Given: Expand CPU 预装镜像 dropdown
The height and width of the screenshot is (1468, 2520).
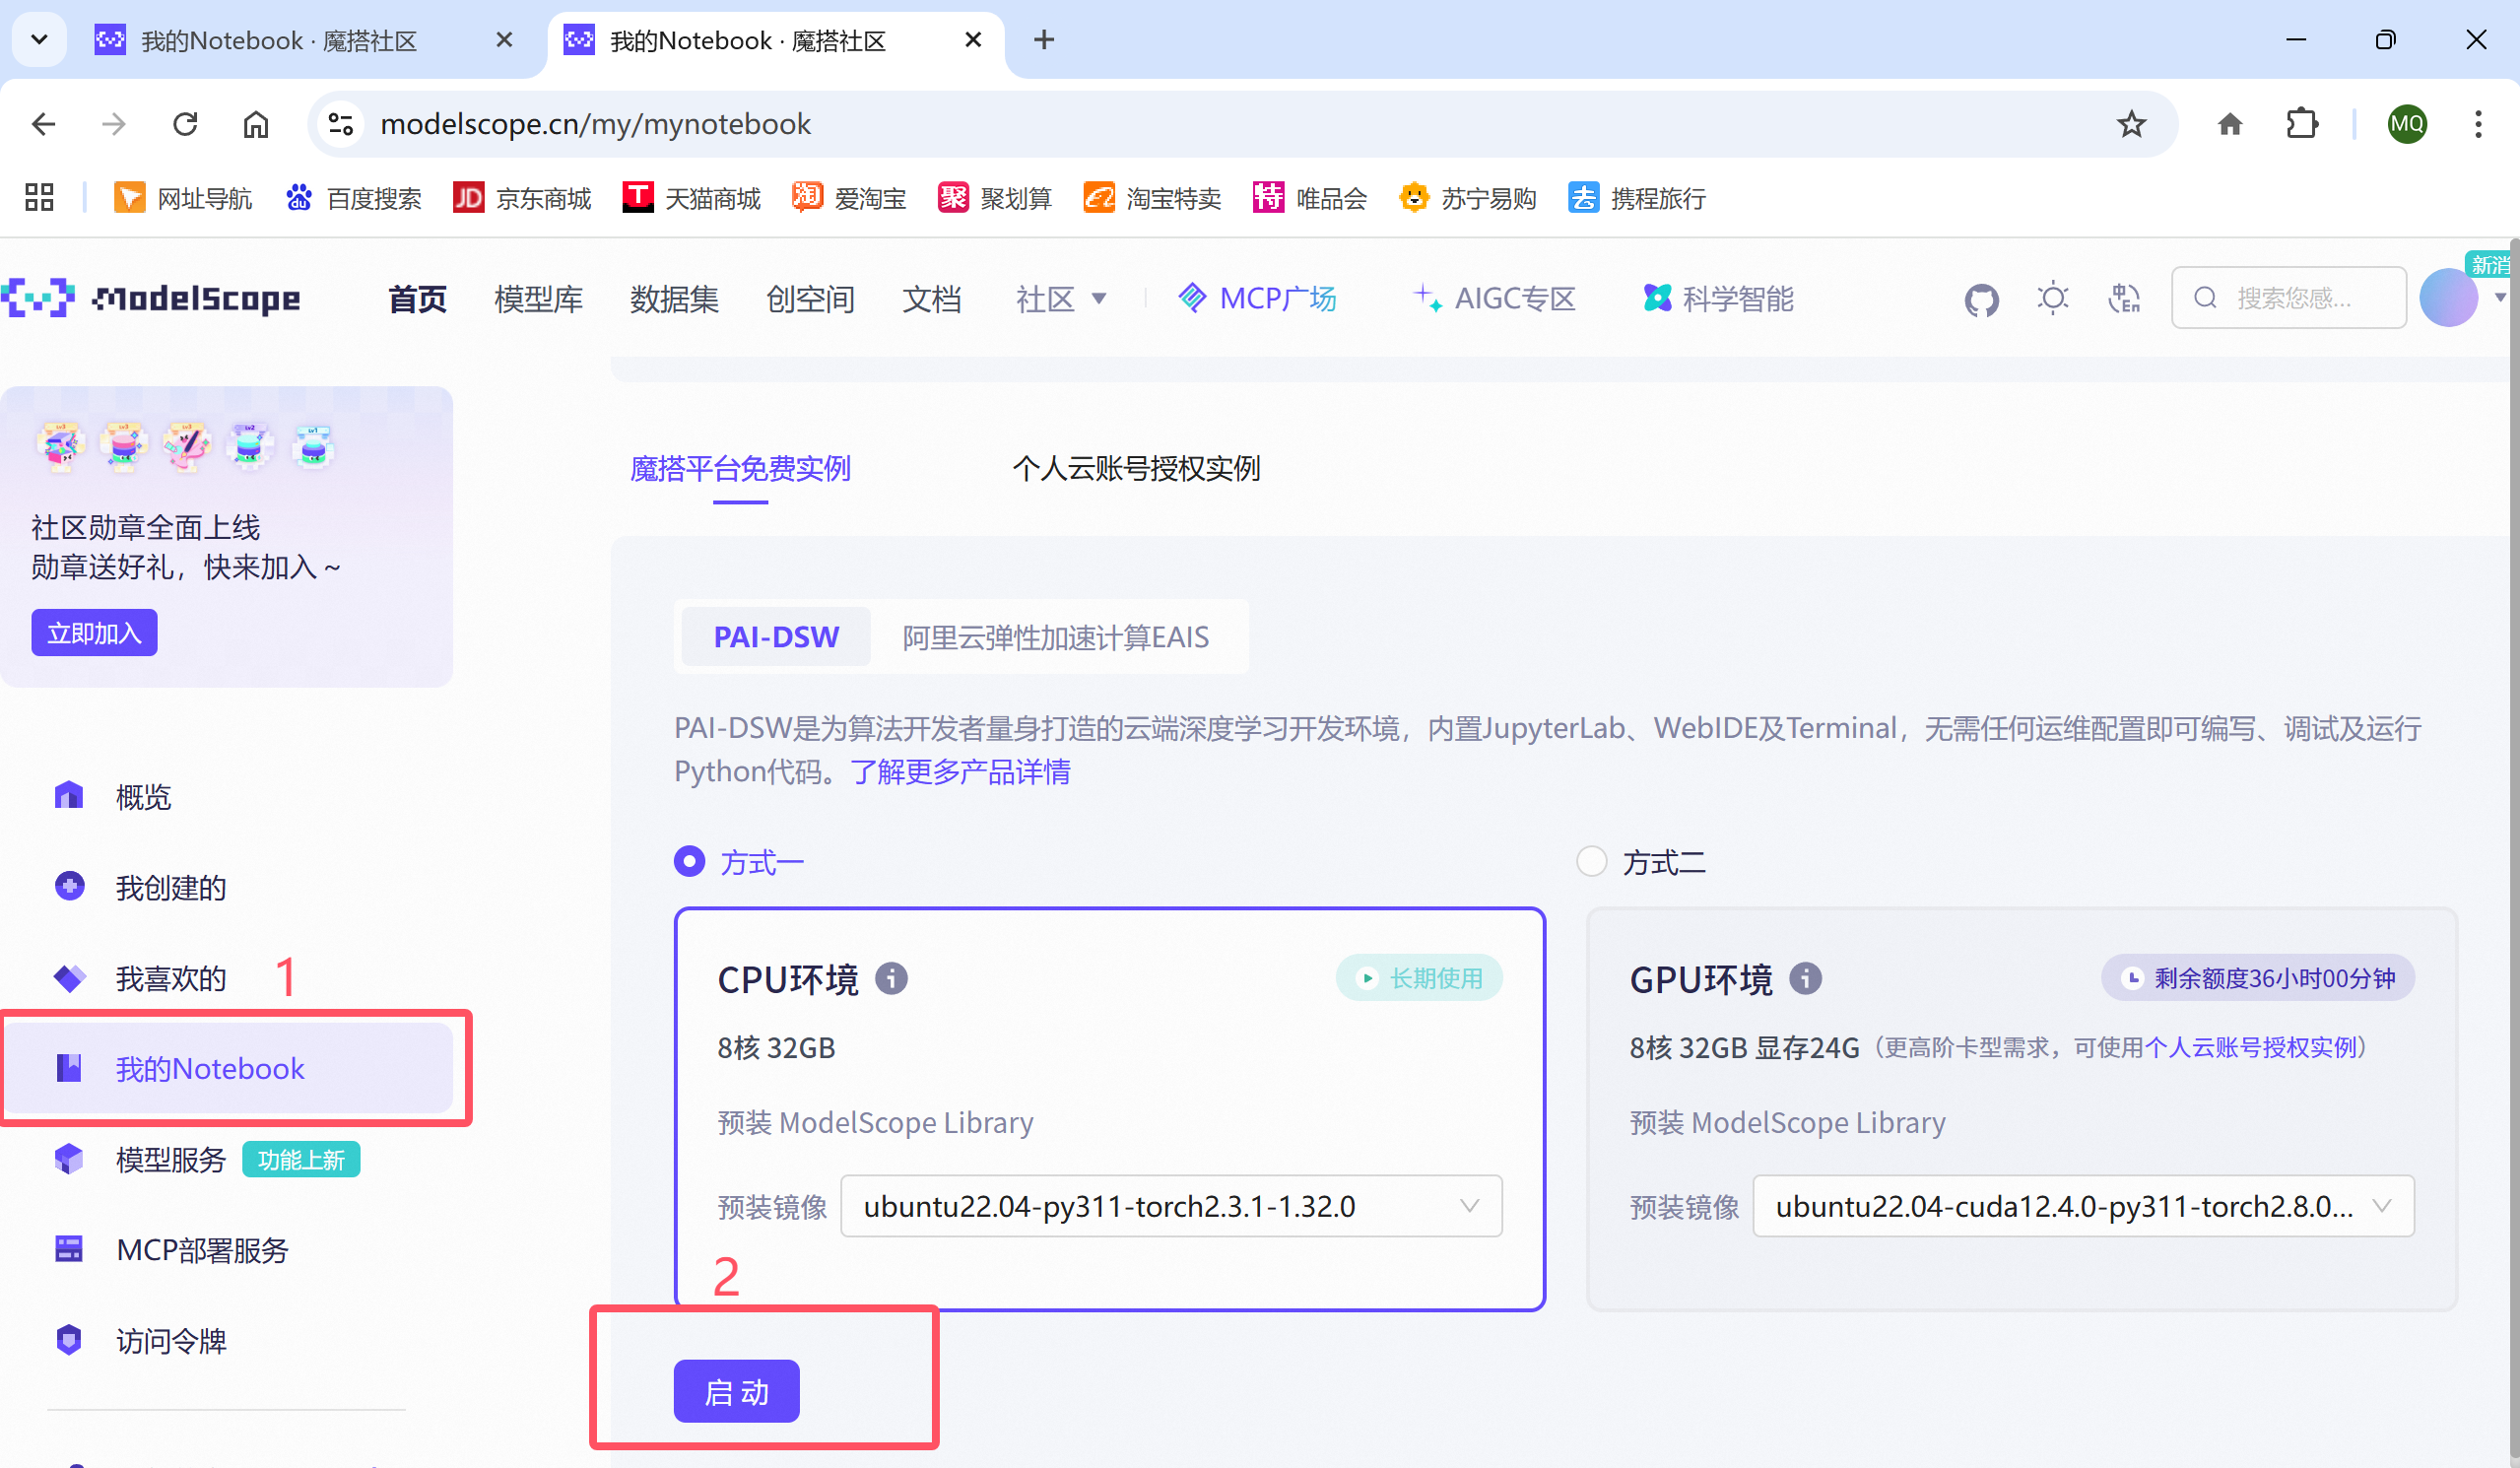Looking at the screenshot, I should tap(1170, 1206).
